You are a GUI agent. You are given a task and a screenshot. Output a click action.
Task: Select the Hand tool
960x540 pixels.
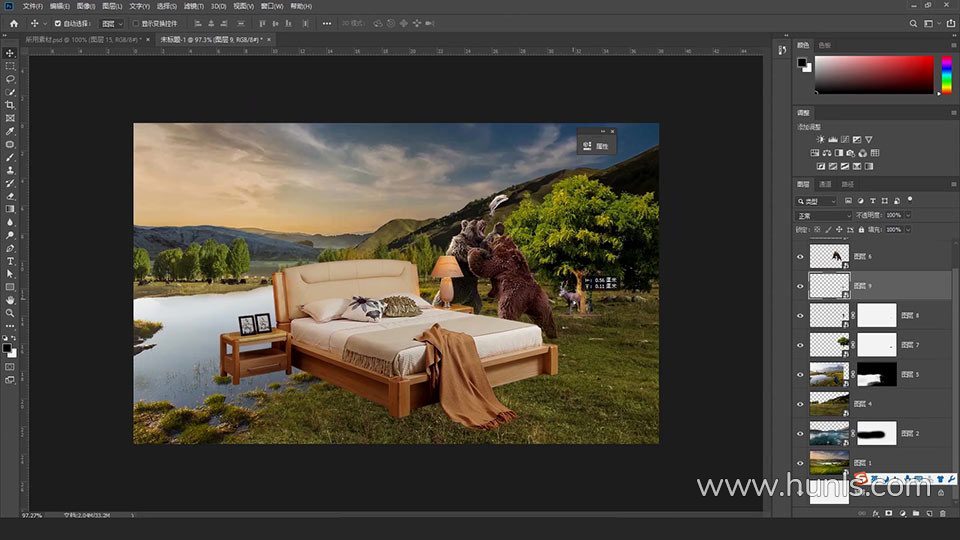coord(10,300)
